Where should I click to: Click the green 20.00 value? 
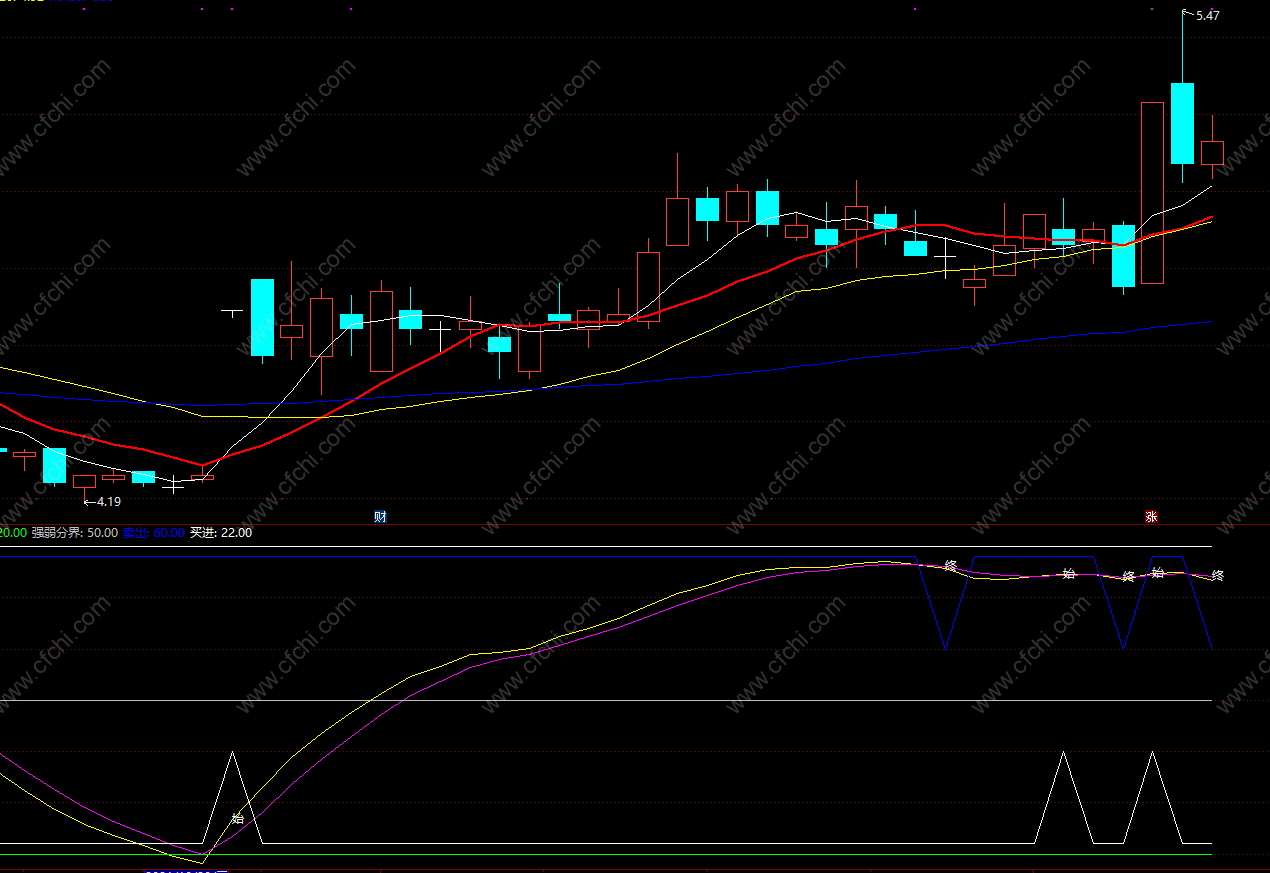coord(13,533)
